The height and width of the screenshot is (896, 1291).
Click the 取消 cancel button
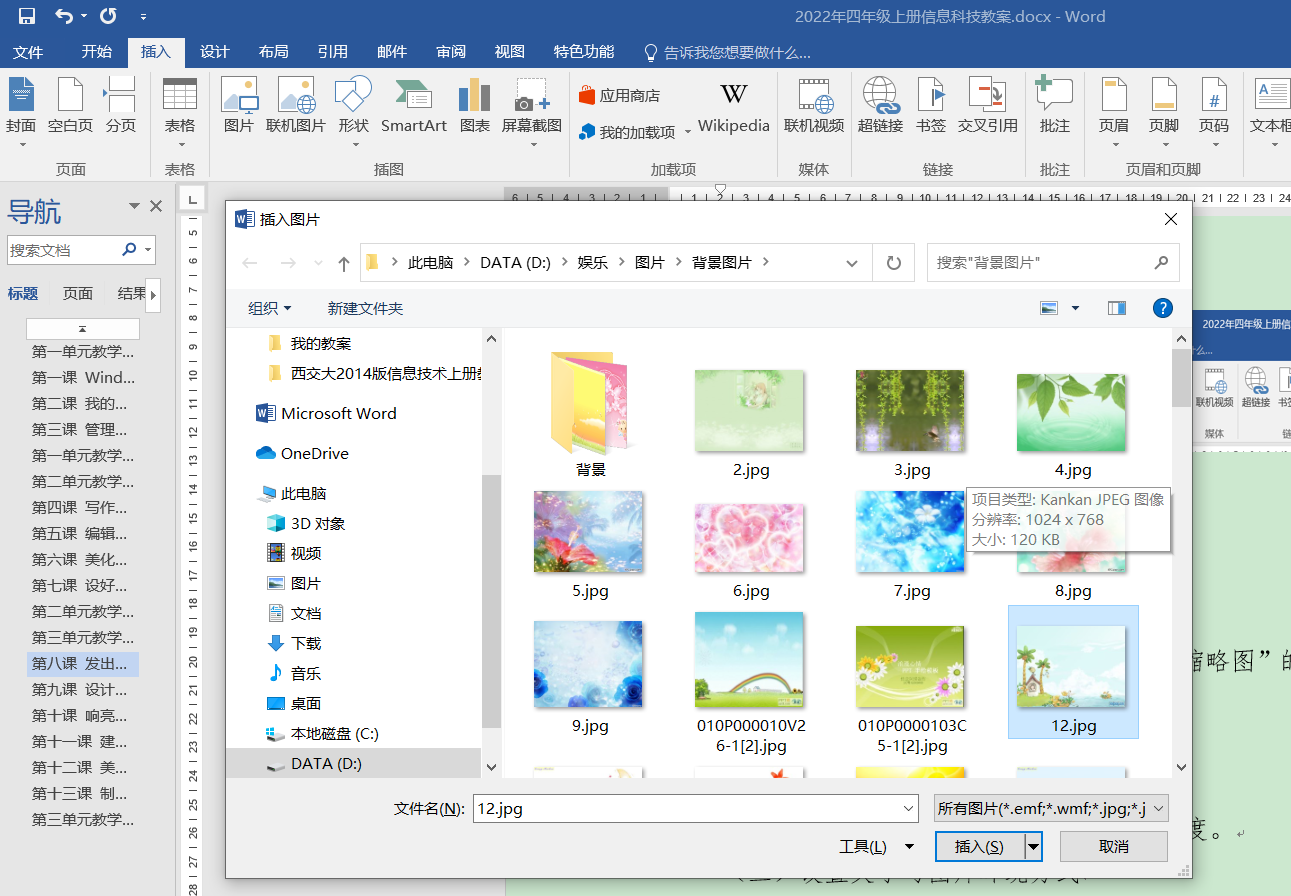coord(1113,847)
